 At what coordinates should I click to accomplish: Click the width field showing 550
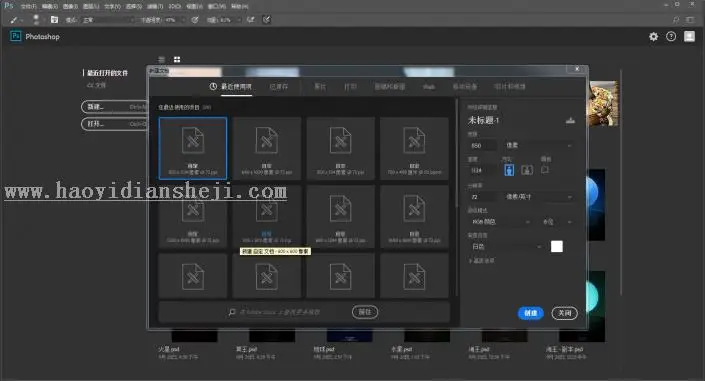point(483,145)
